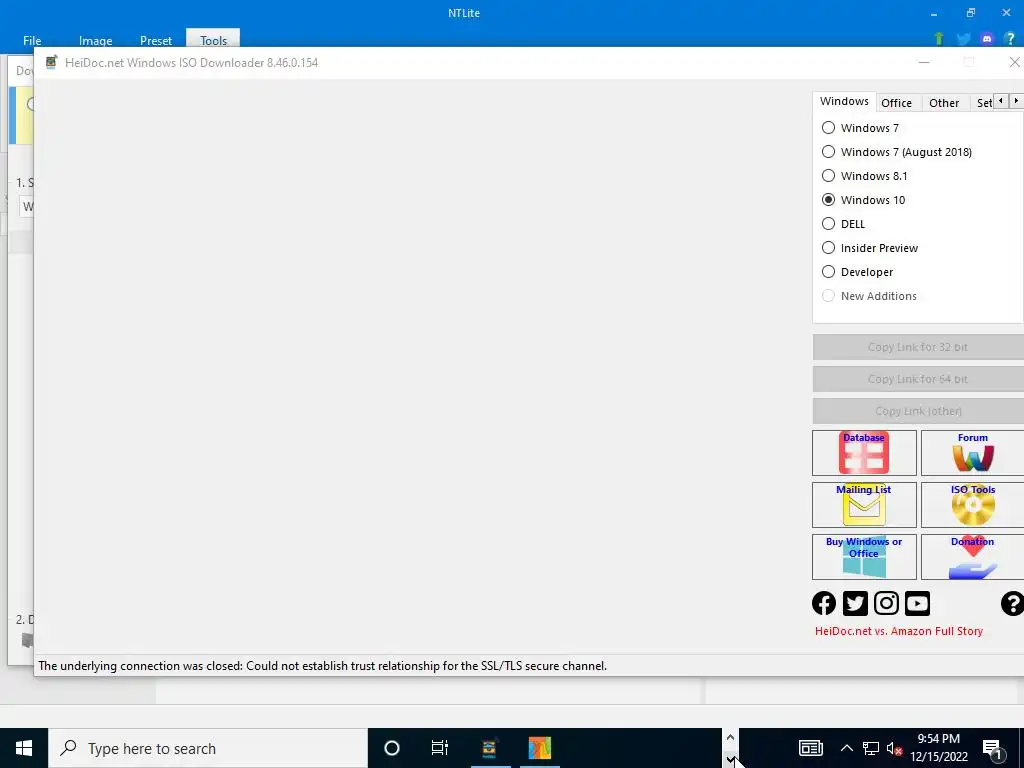Click Copy Link (other) button
Image resolution: width=1024 pixels, height=768 pixels.
tap(918, 411)
